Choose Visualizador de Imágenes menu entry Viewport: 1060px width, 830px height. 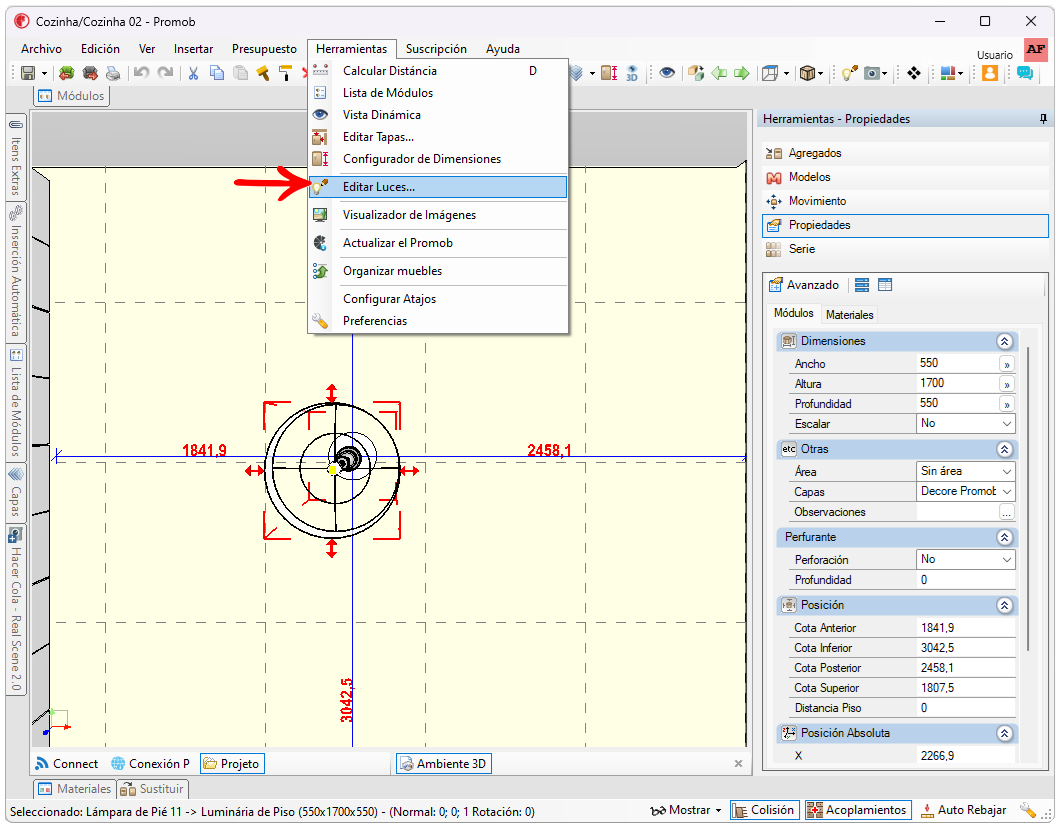438,215
